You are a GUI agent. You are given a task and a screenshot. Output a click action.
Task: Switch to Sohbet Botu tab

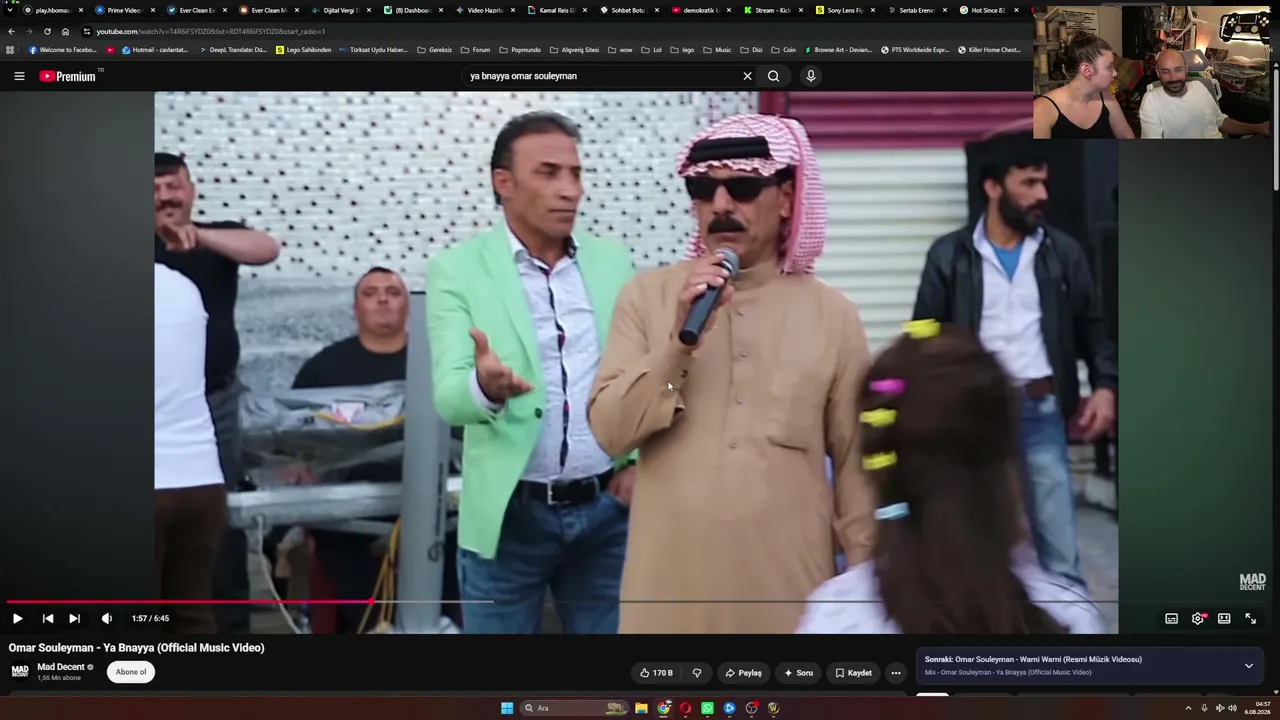[628, 10]
